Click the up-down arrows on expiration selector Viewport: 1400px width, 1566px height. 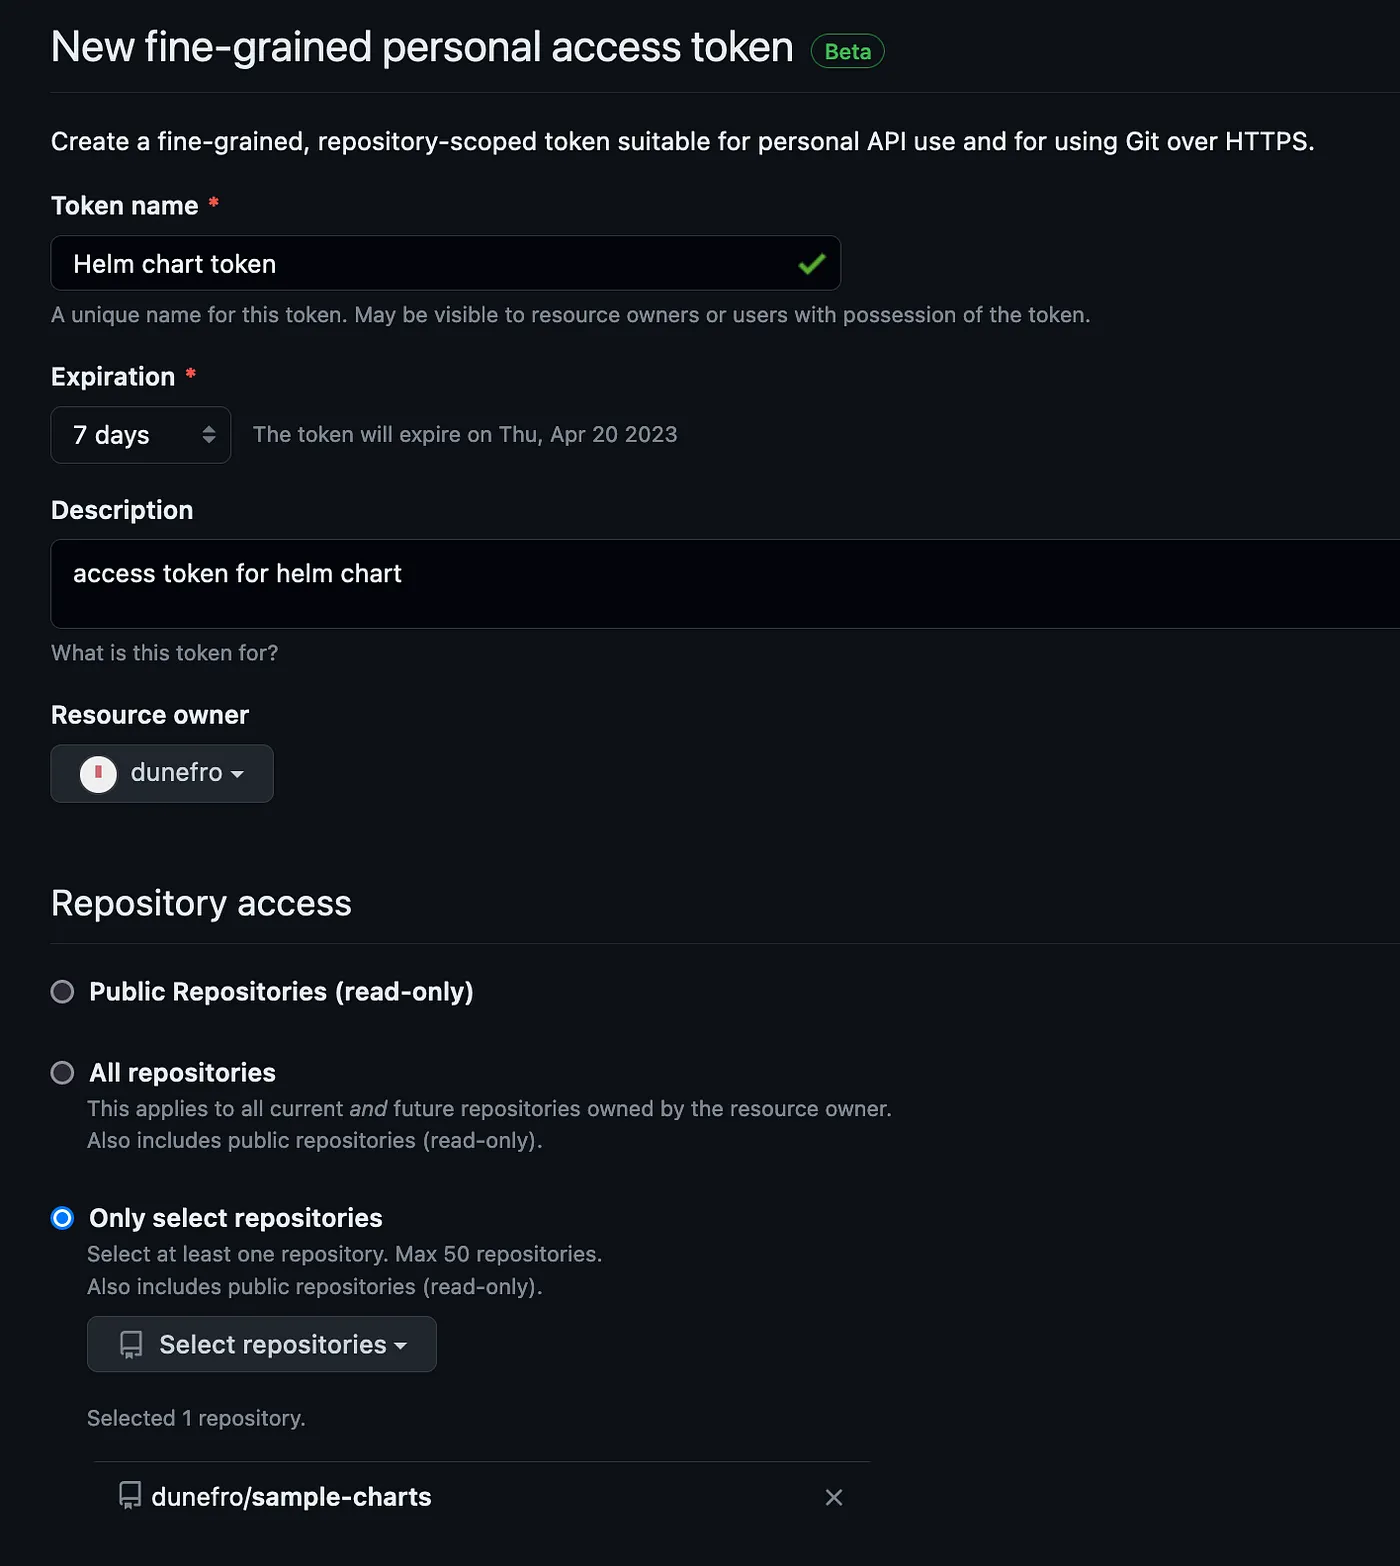point(209,434)
